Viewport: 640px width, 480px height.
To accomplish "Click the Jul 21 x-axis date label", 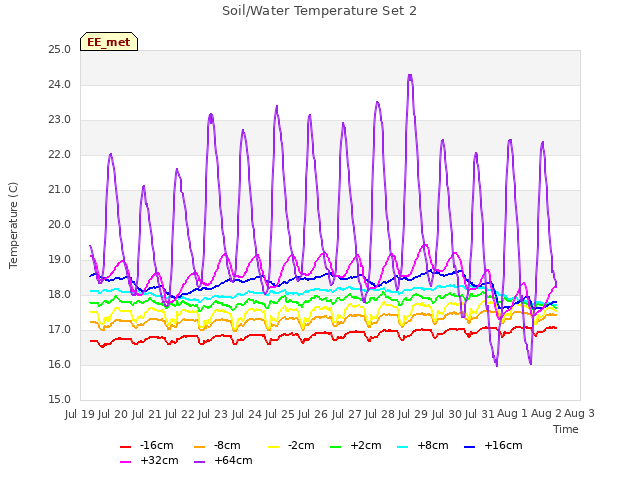I will click(x=147, y=414).
